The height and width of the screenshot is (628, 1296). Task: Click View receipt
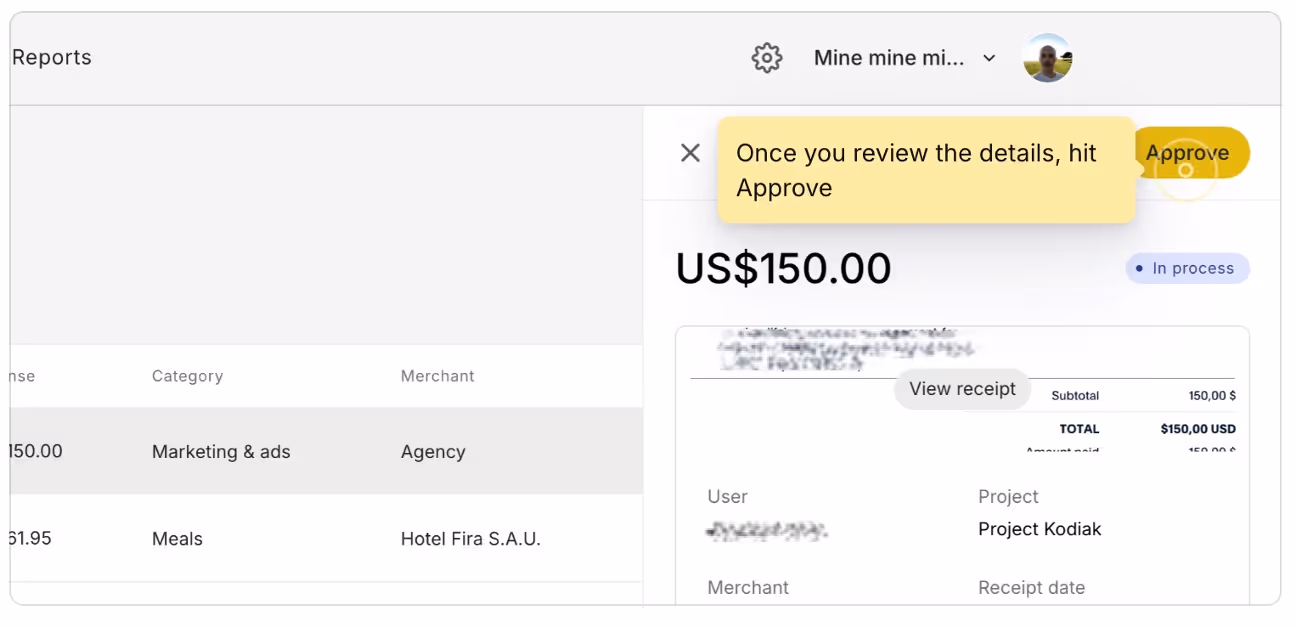click(961, 389)
